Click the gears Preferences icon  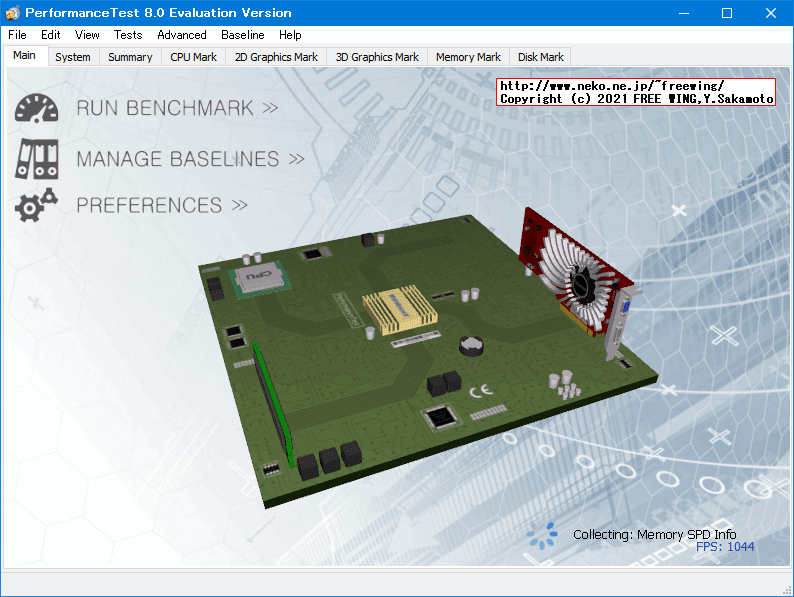tap(36, 205)
